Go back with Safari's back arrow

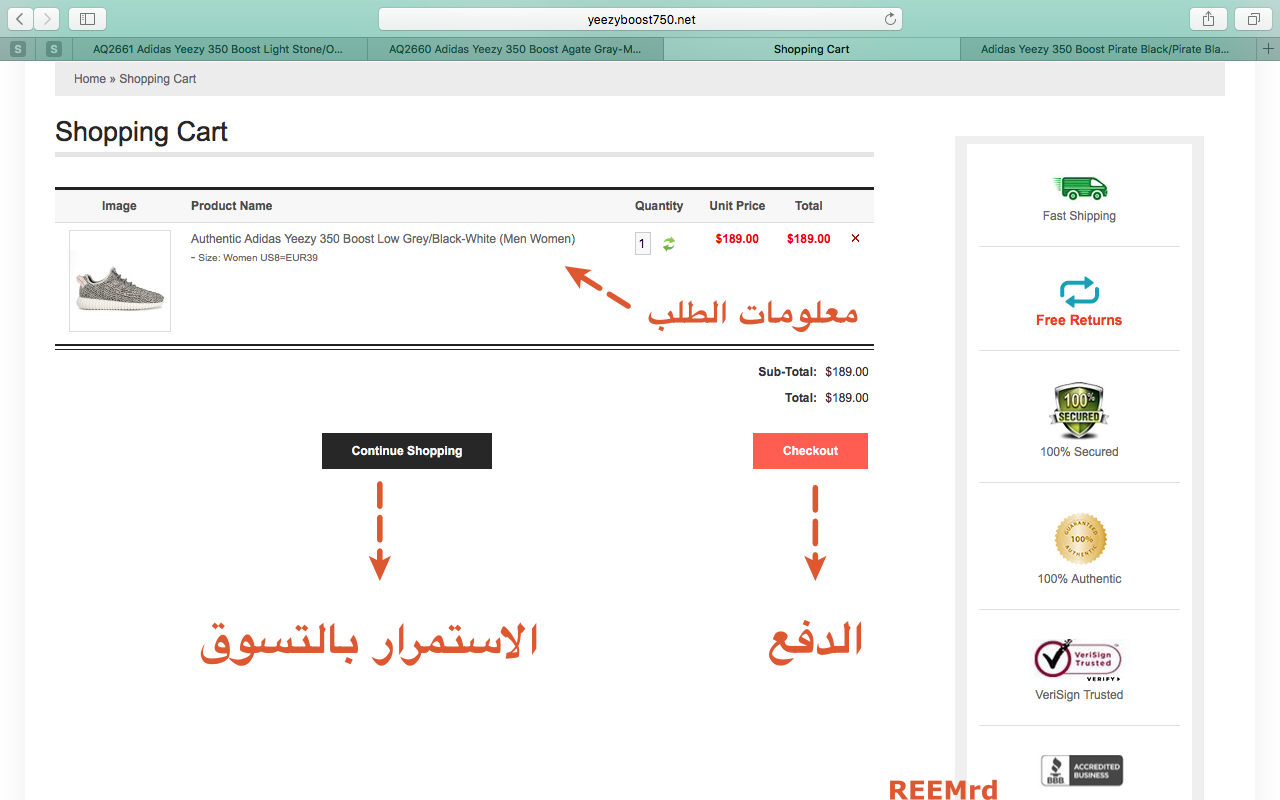[x=21, y=19]
